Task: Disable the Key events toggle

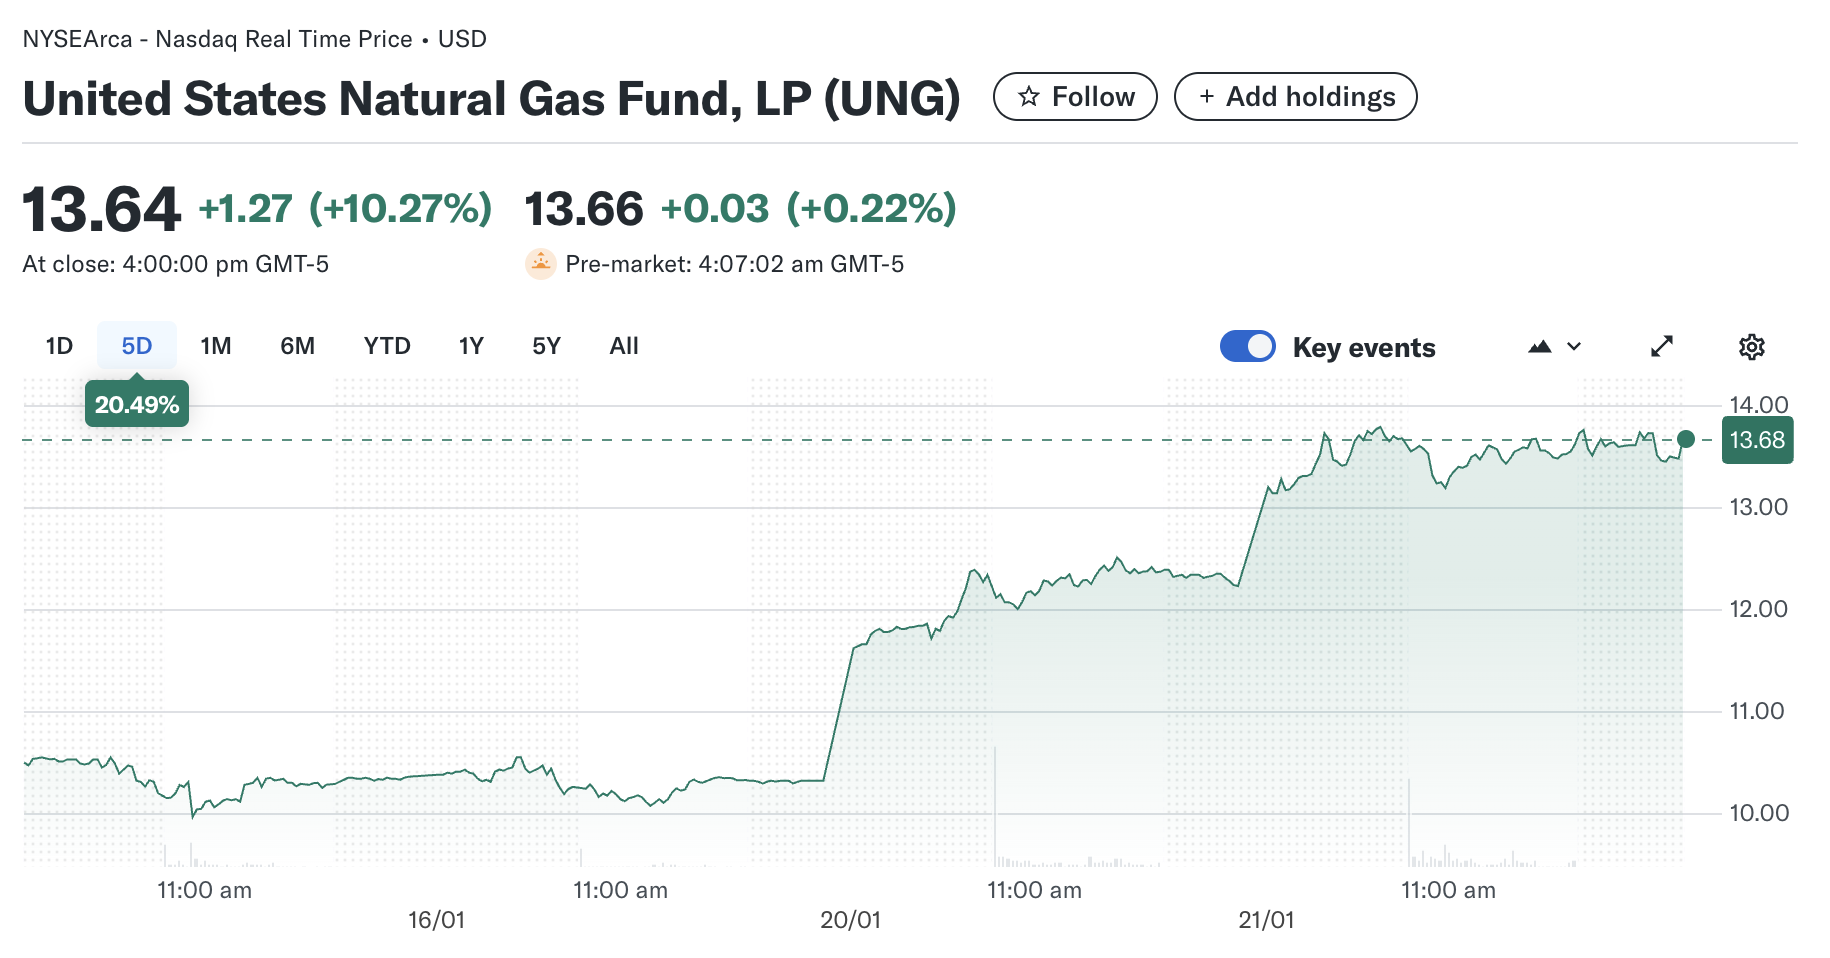Action: [x=1247, y=345]
